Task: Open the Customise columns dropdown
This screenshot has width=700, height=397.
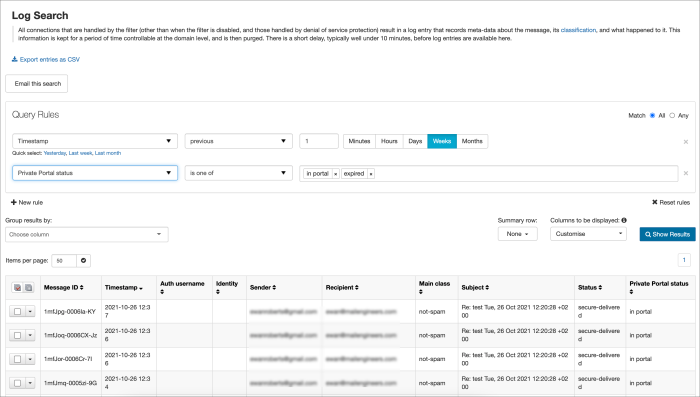Action: [588, 234]
